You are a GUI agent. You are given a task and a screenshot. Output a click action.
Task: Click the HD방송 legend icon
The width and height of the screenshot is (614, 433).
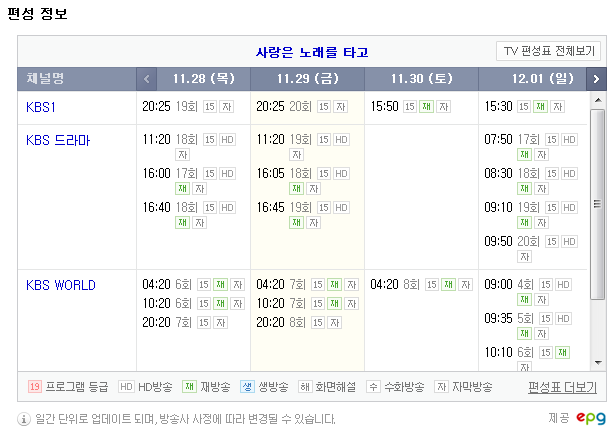[x=126, y=387]
